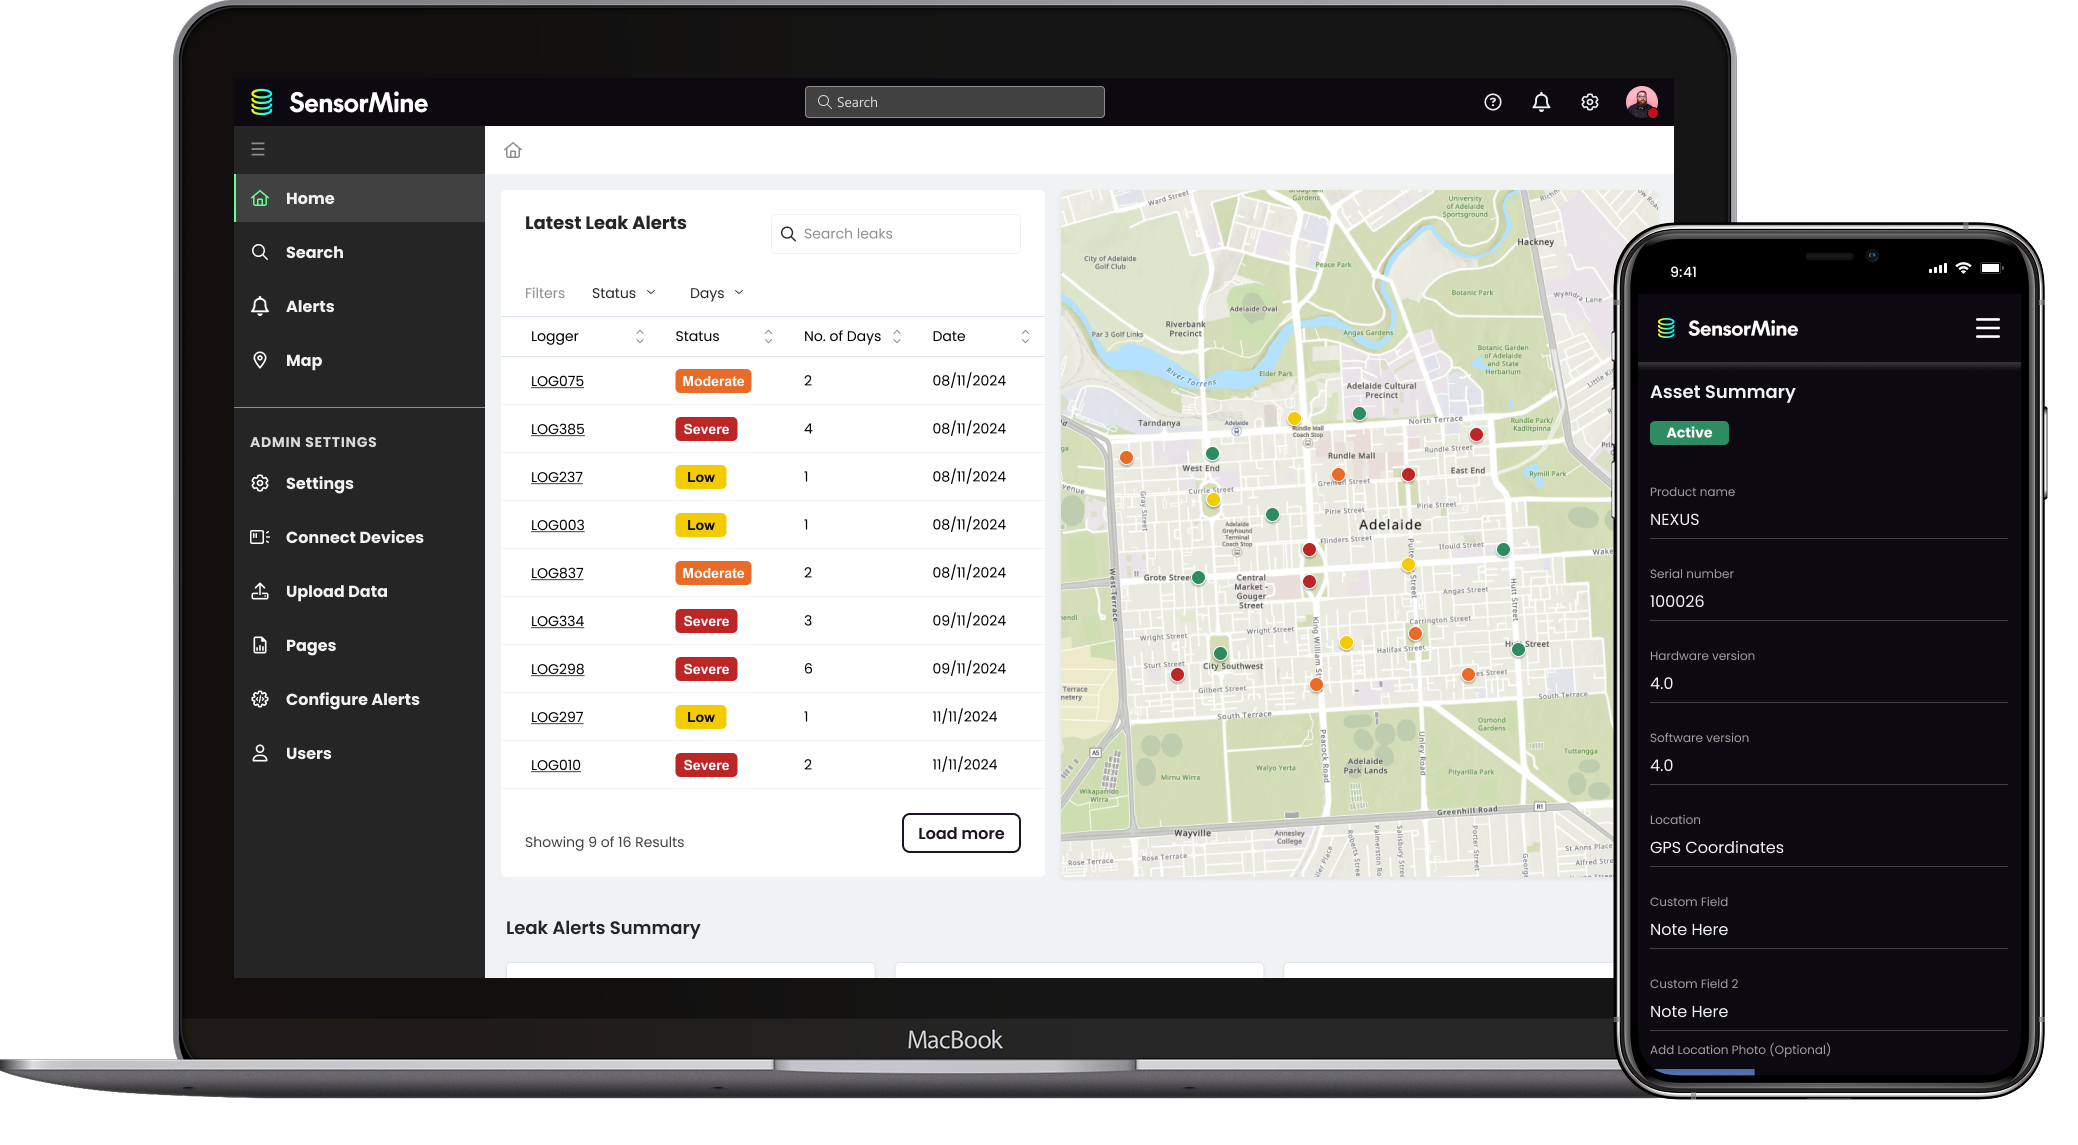Click the Leak Alerts Summary heading
The image size is (2078, 1145).
pos(603,928)
